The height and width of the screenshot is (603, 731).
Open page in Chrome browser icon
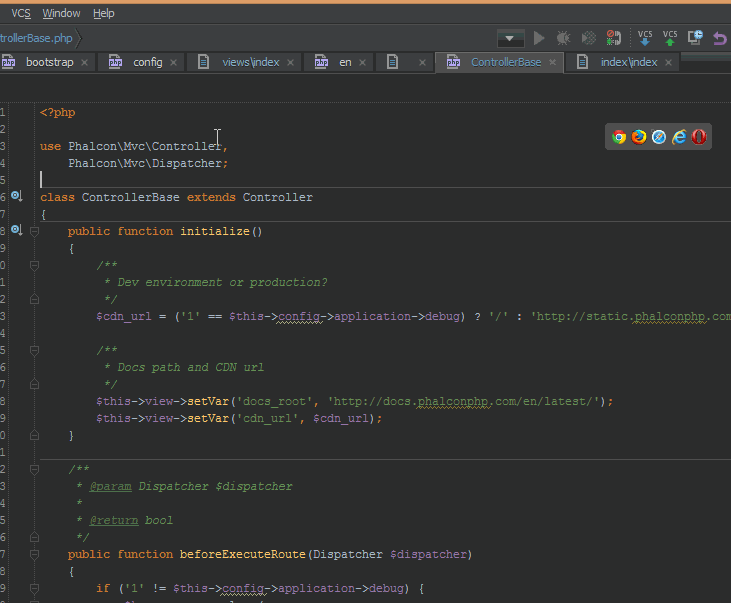[x=619, y=137]
